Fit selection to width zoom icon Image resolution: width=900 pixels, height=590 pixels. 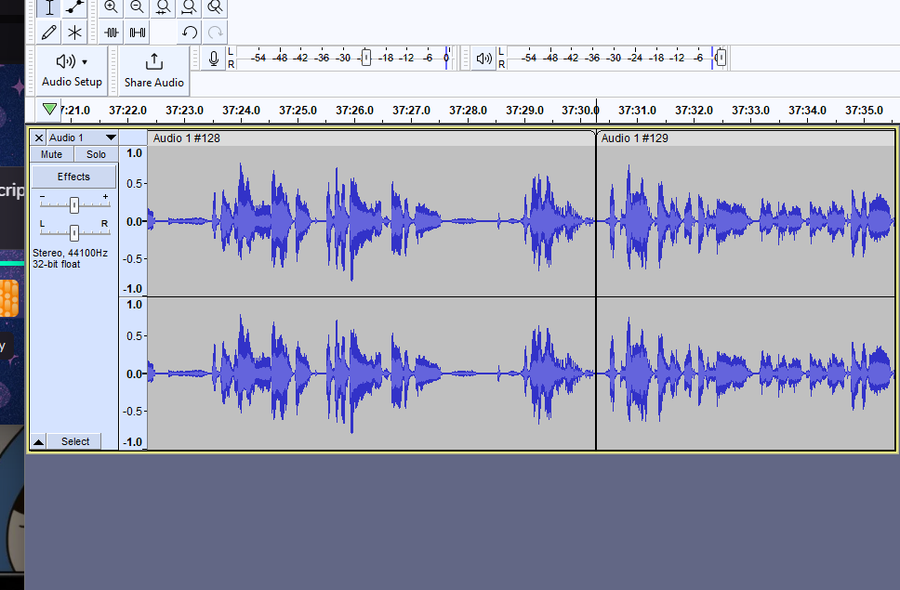click(163, 7)
